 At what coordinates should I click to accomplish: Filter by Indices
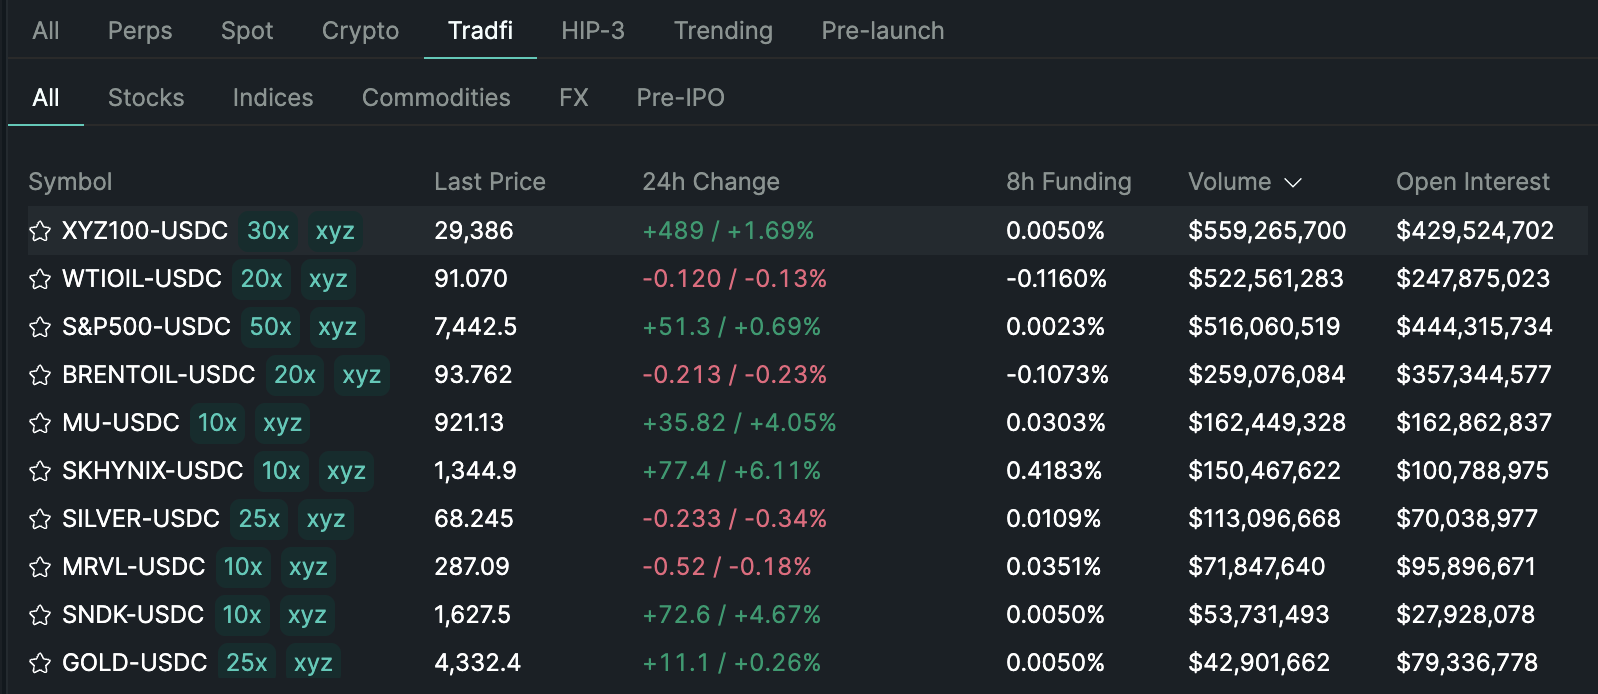click(x=273, y=97)
